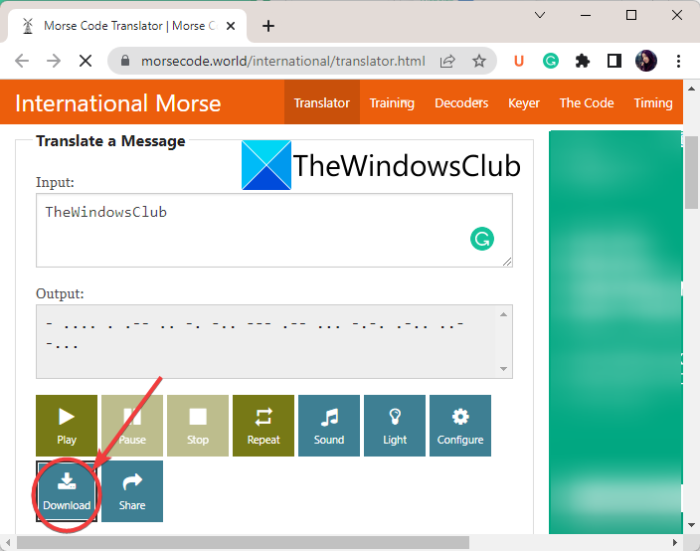Click the address bar URL
Viewport: 700px width, 551px height.
(x=283, y=61)
